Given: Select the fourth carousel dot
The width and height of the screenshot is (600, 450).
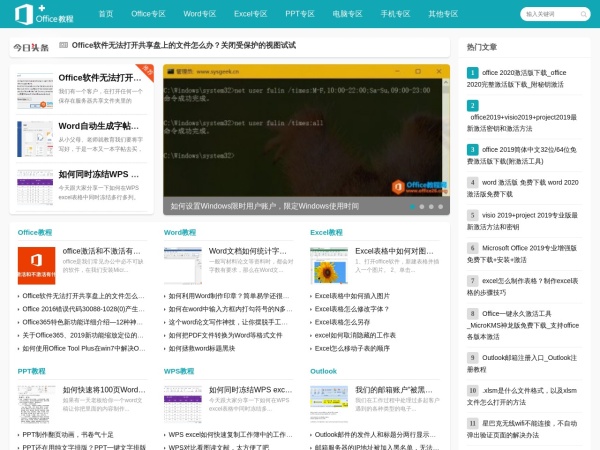Looking at the screenshot, I should 440,207.
